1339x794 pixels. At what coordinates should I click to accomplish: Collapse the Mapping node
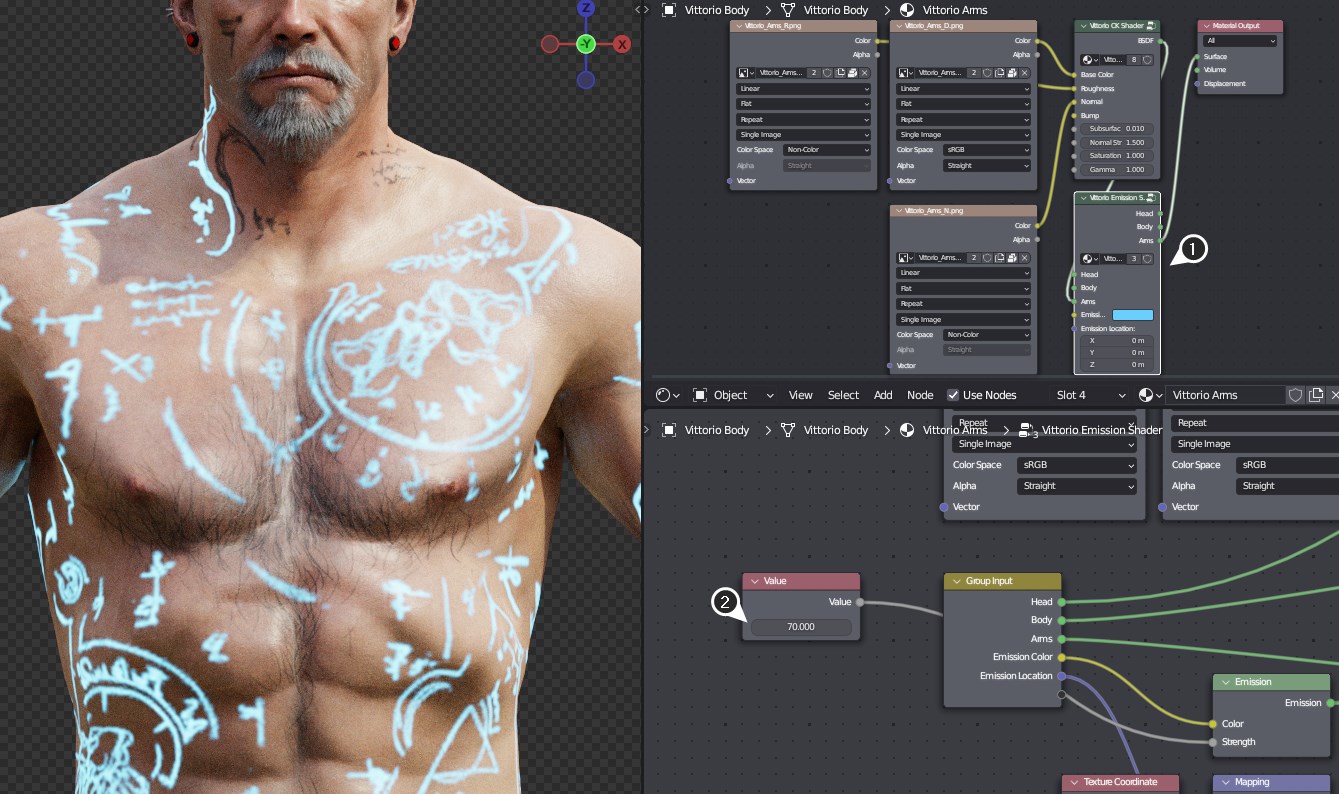click(x=1225, y=782)
